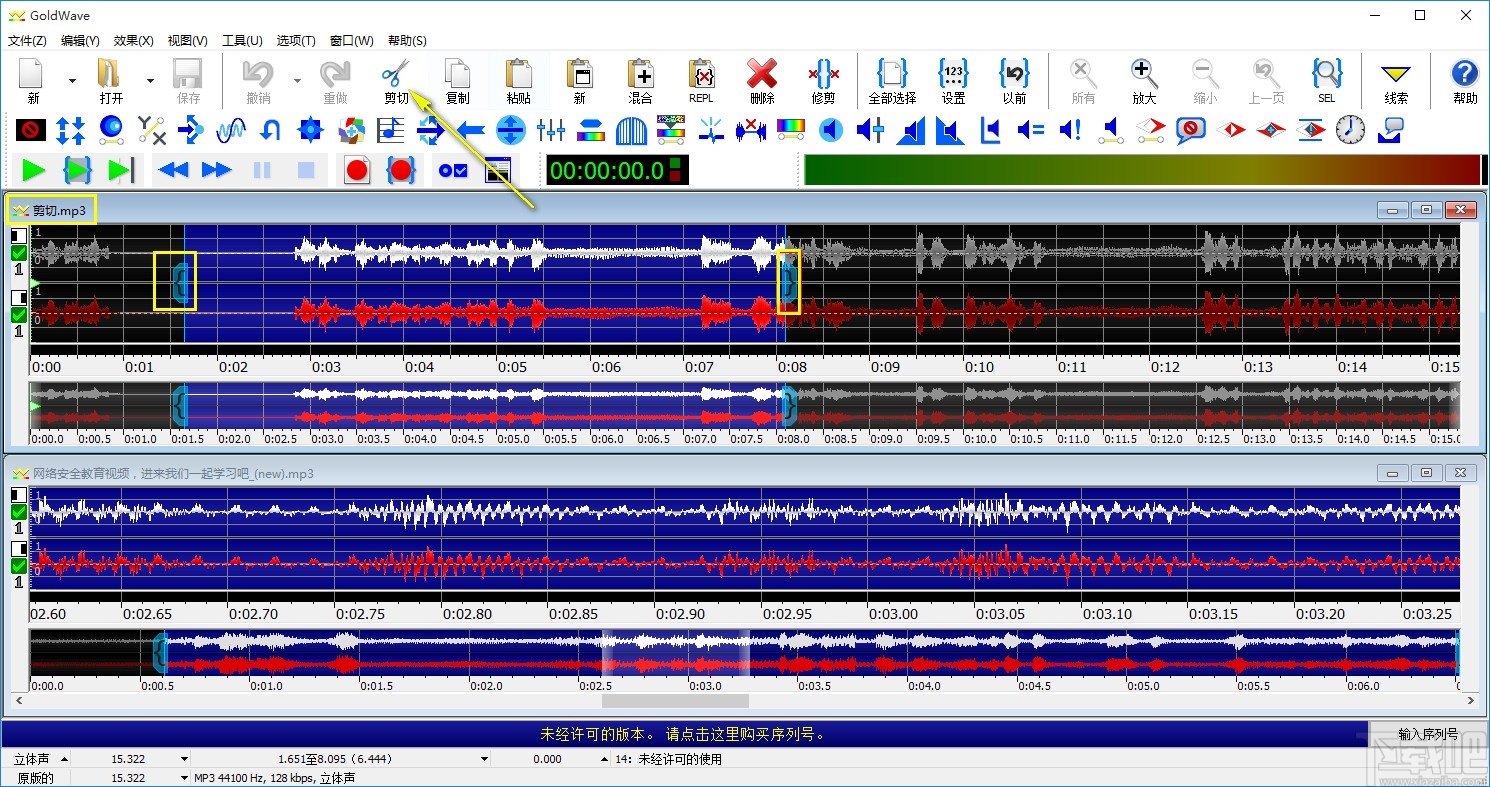The image size is (1490, 787).
Task: Expand the dropdown arrow beside New (新)
Action: [72, 80]
